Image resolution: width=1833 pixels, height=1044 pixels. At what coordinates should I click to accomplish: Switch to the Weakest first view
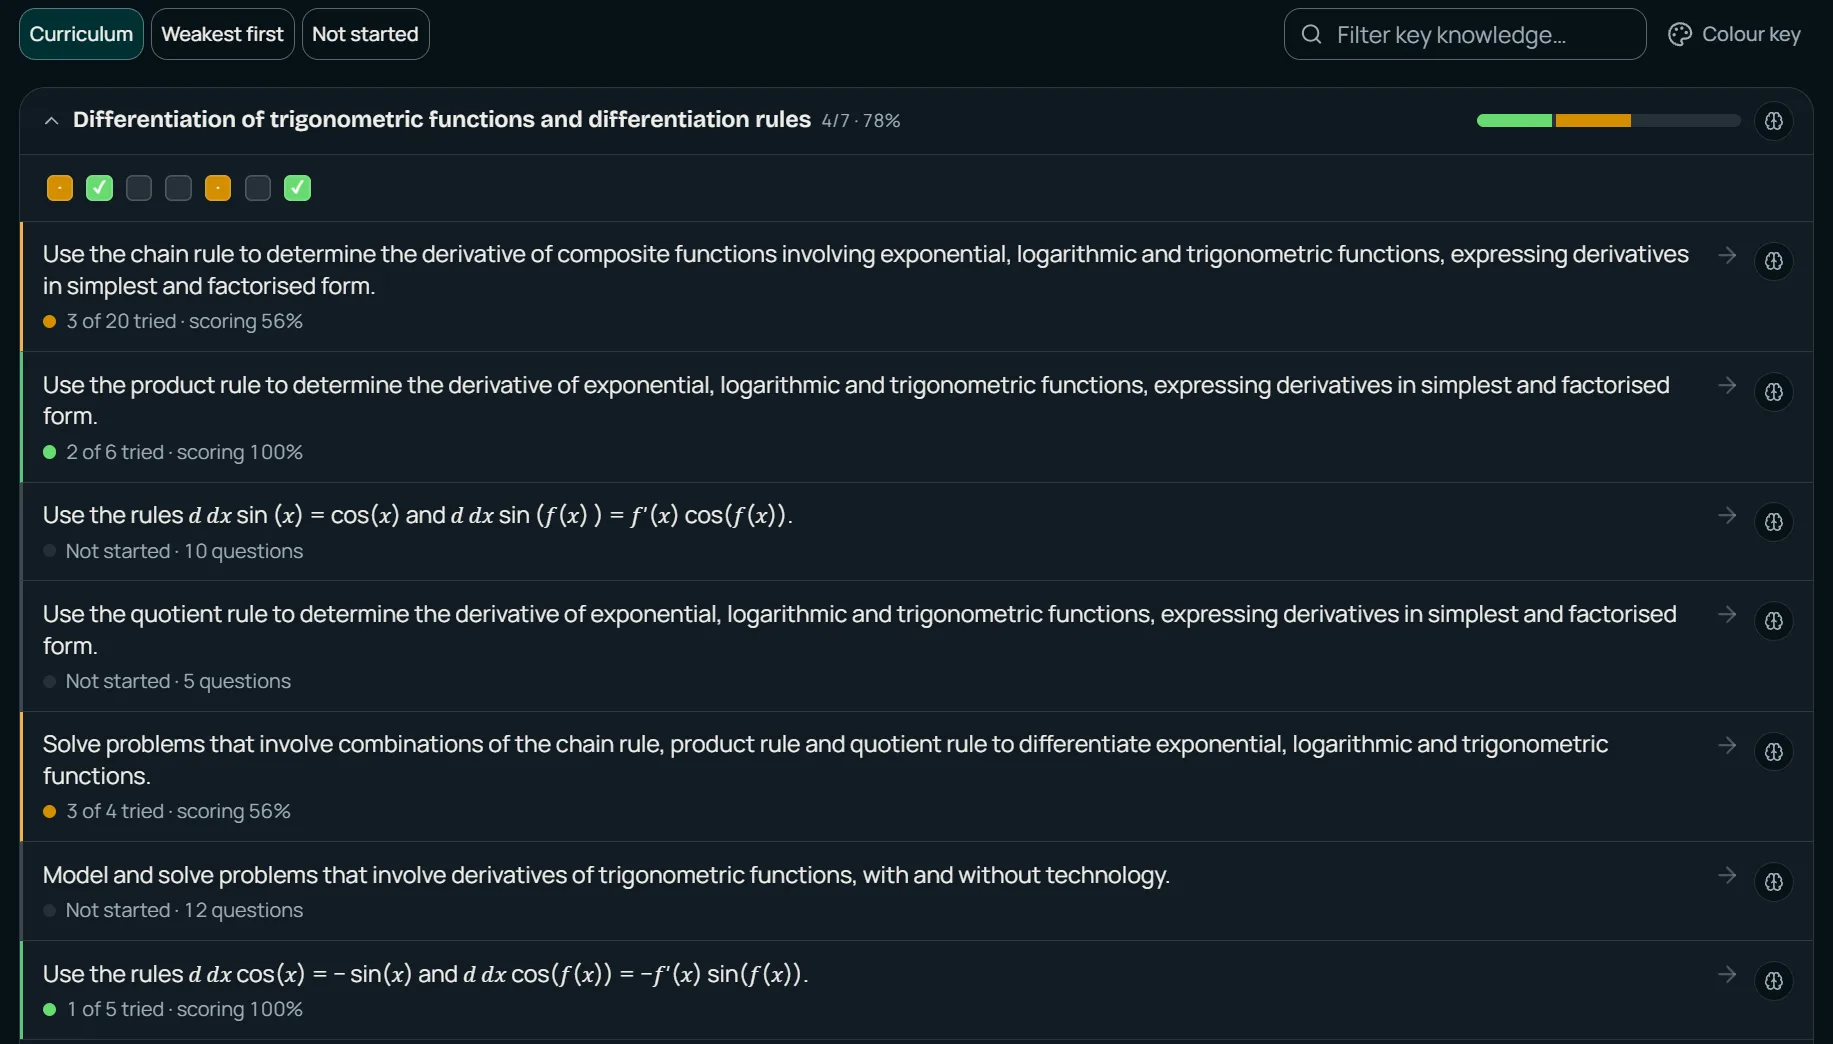coord(222,34)
